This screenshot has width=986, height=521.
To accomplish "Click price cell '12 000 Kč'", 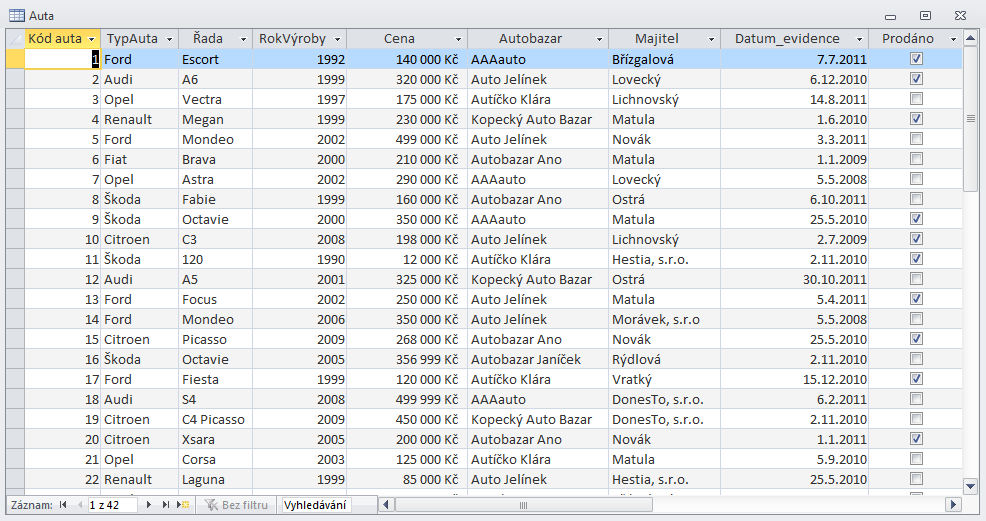I will pos(407,259).
